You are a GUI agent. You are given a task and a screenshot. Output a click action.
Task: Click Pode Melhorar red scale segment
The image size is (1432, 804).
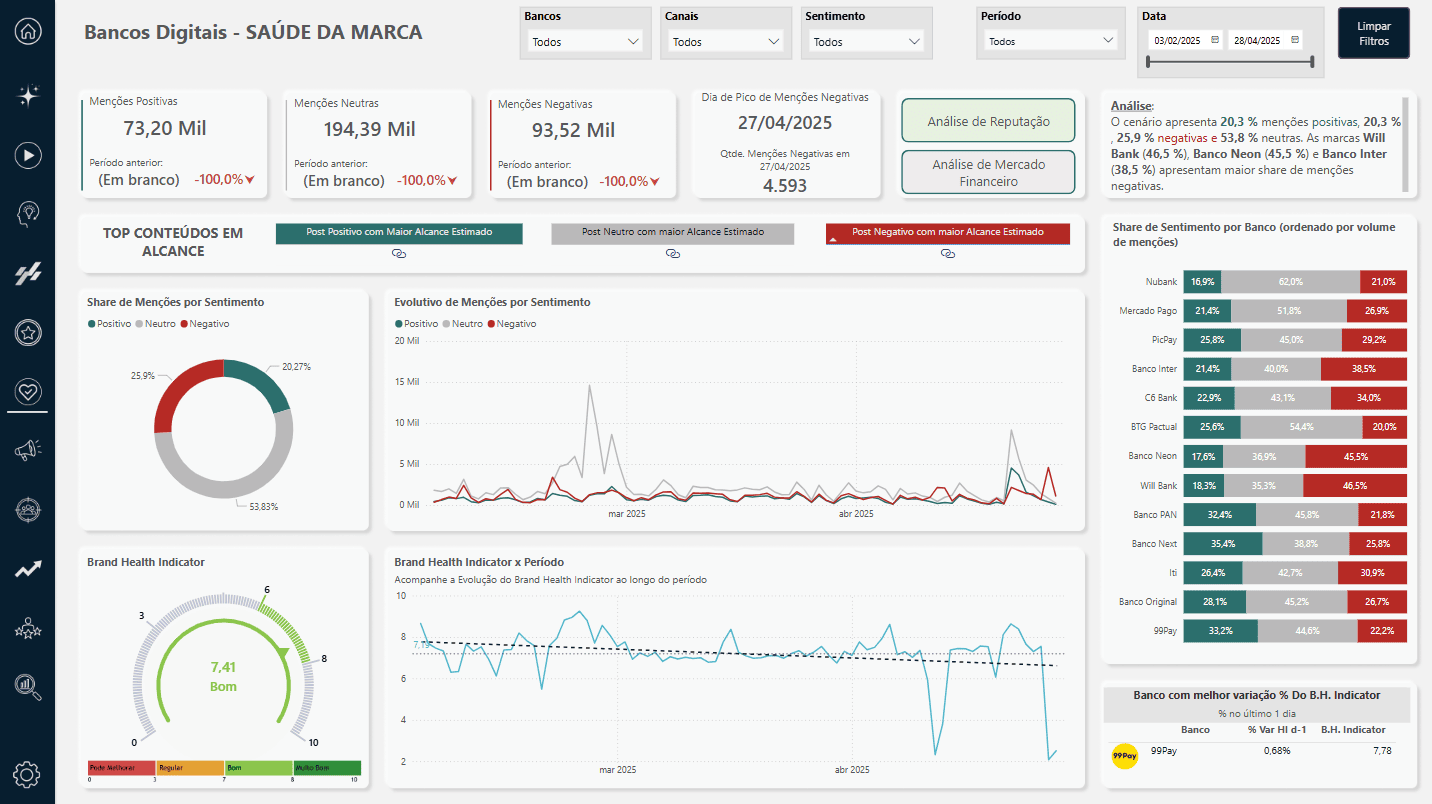(121, 768)
